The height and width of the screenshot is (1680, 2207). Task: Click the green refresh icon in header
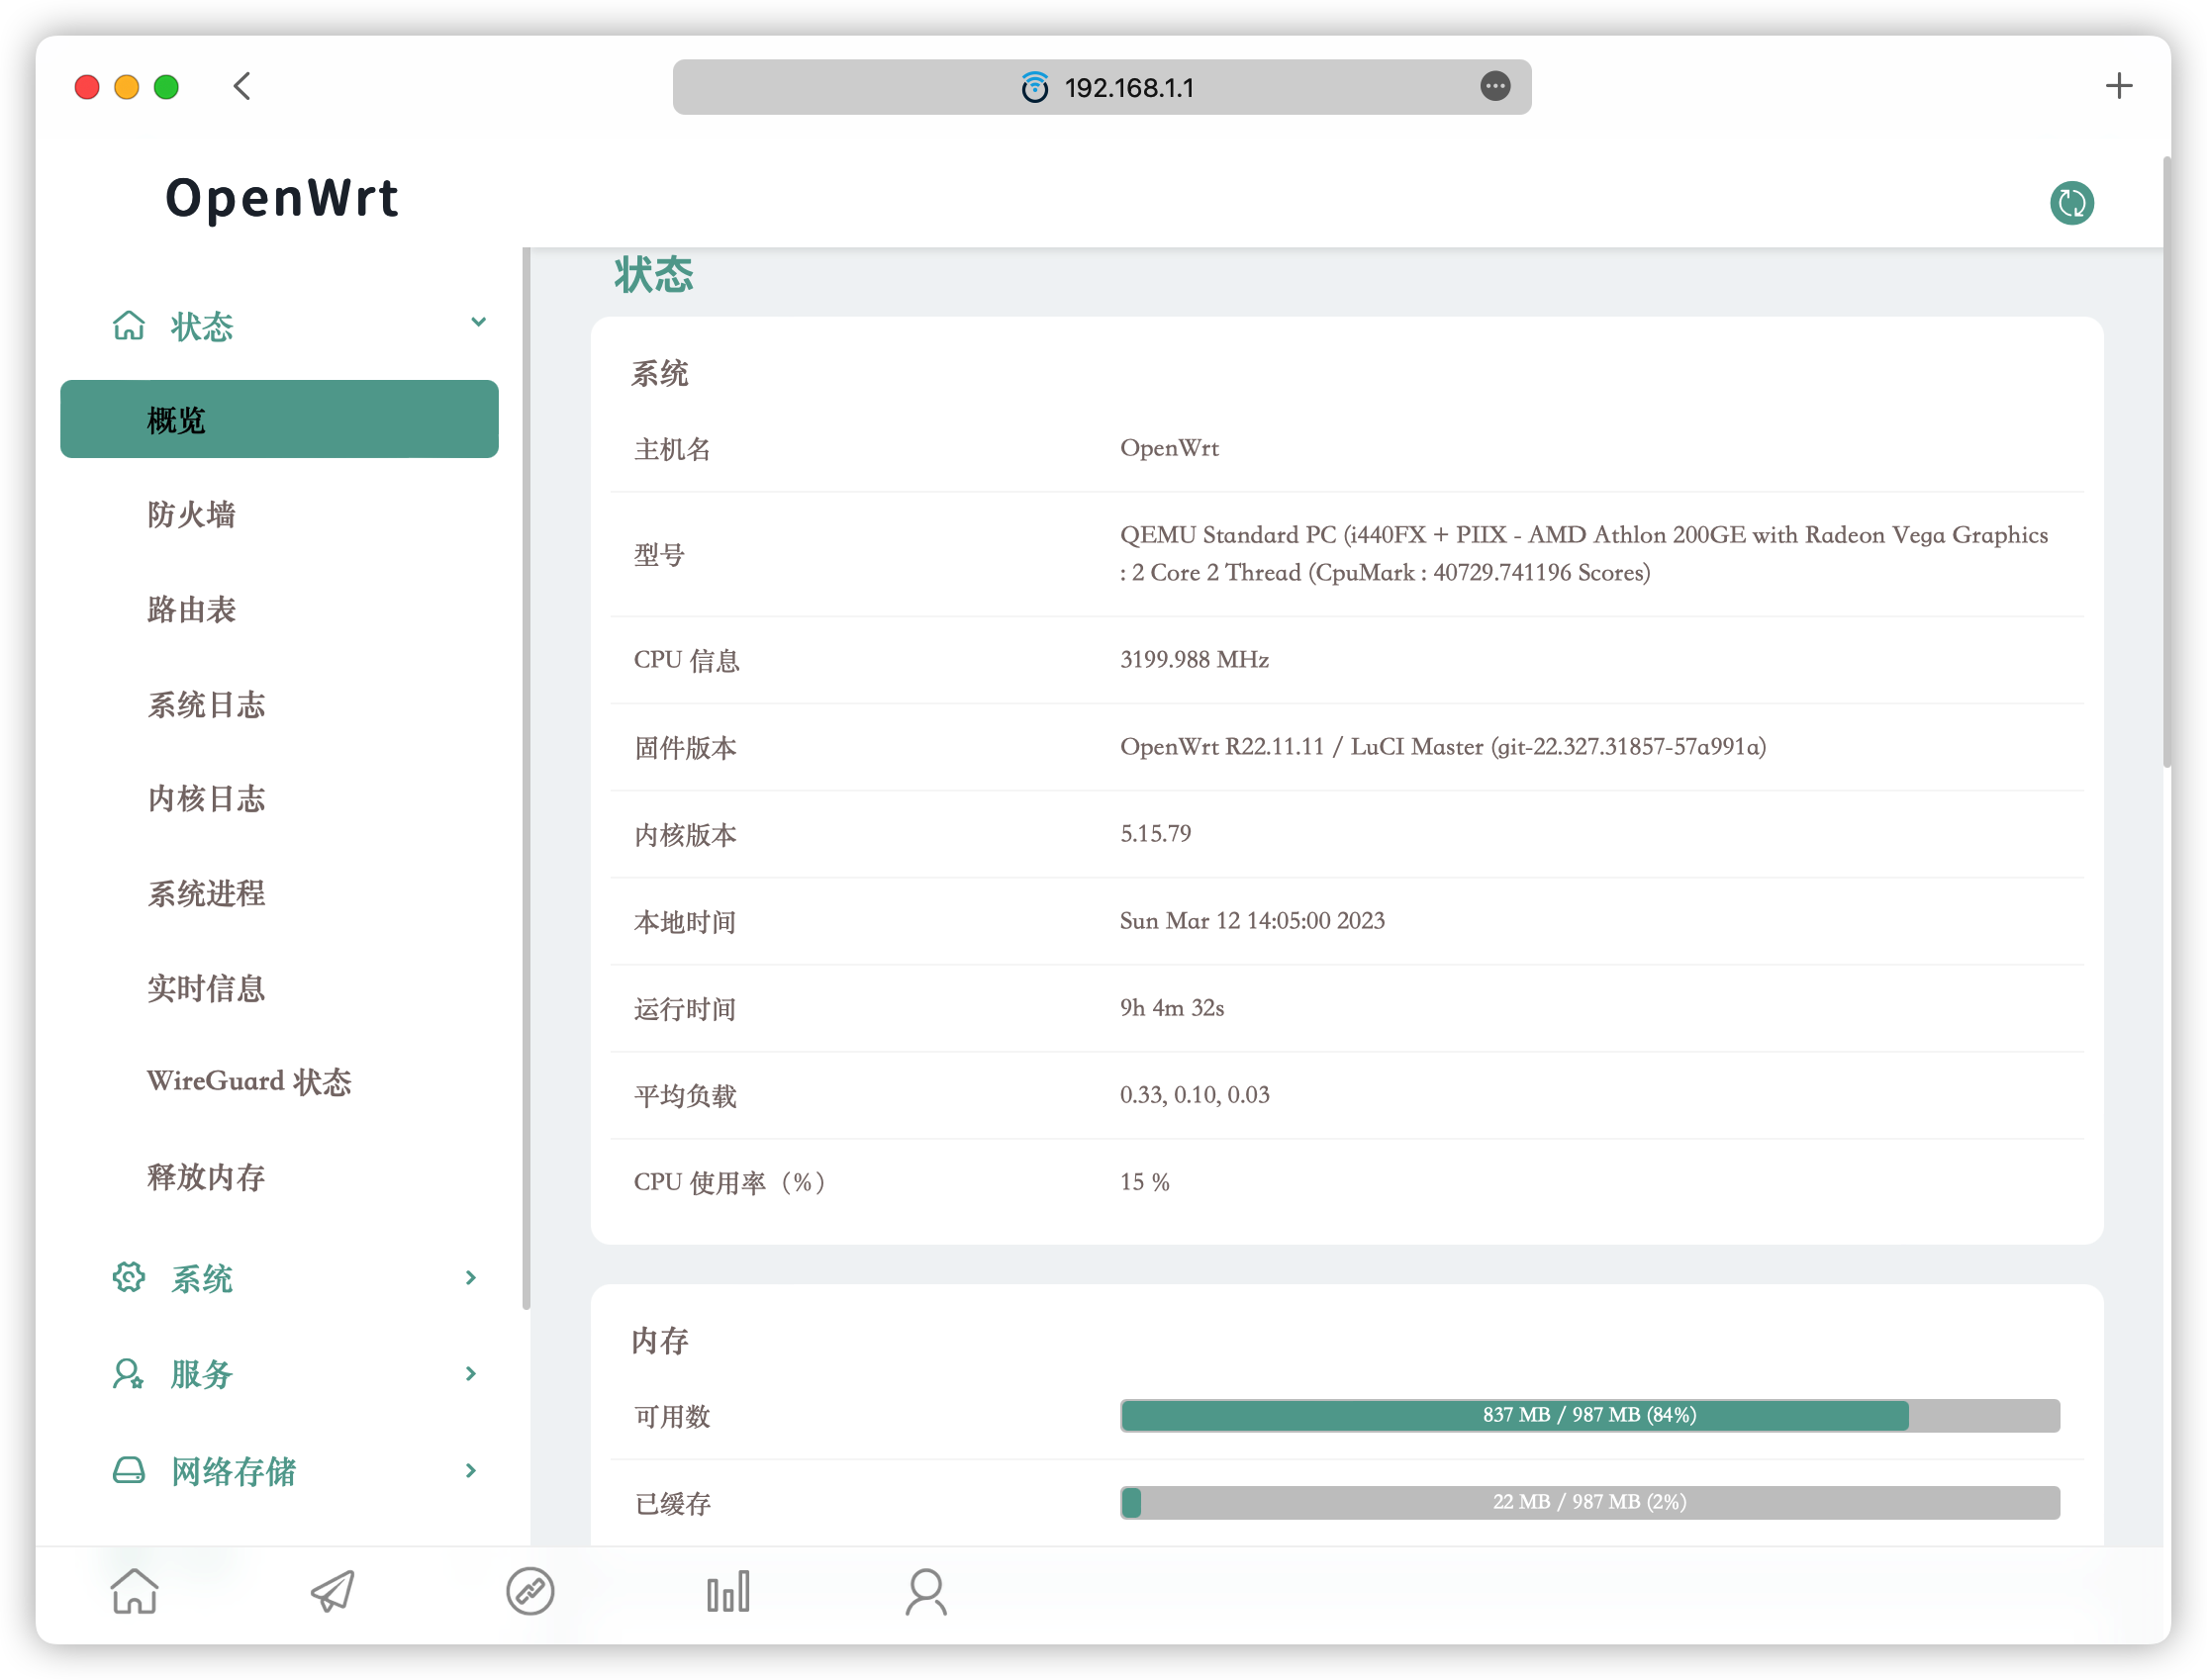pos(2071,203)
